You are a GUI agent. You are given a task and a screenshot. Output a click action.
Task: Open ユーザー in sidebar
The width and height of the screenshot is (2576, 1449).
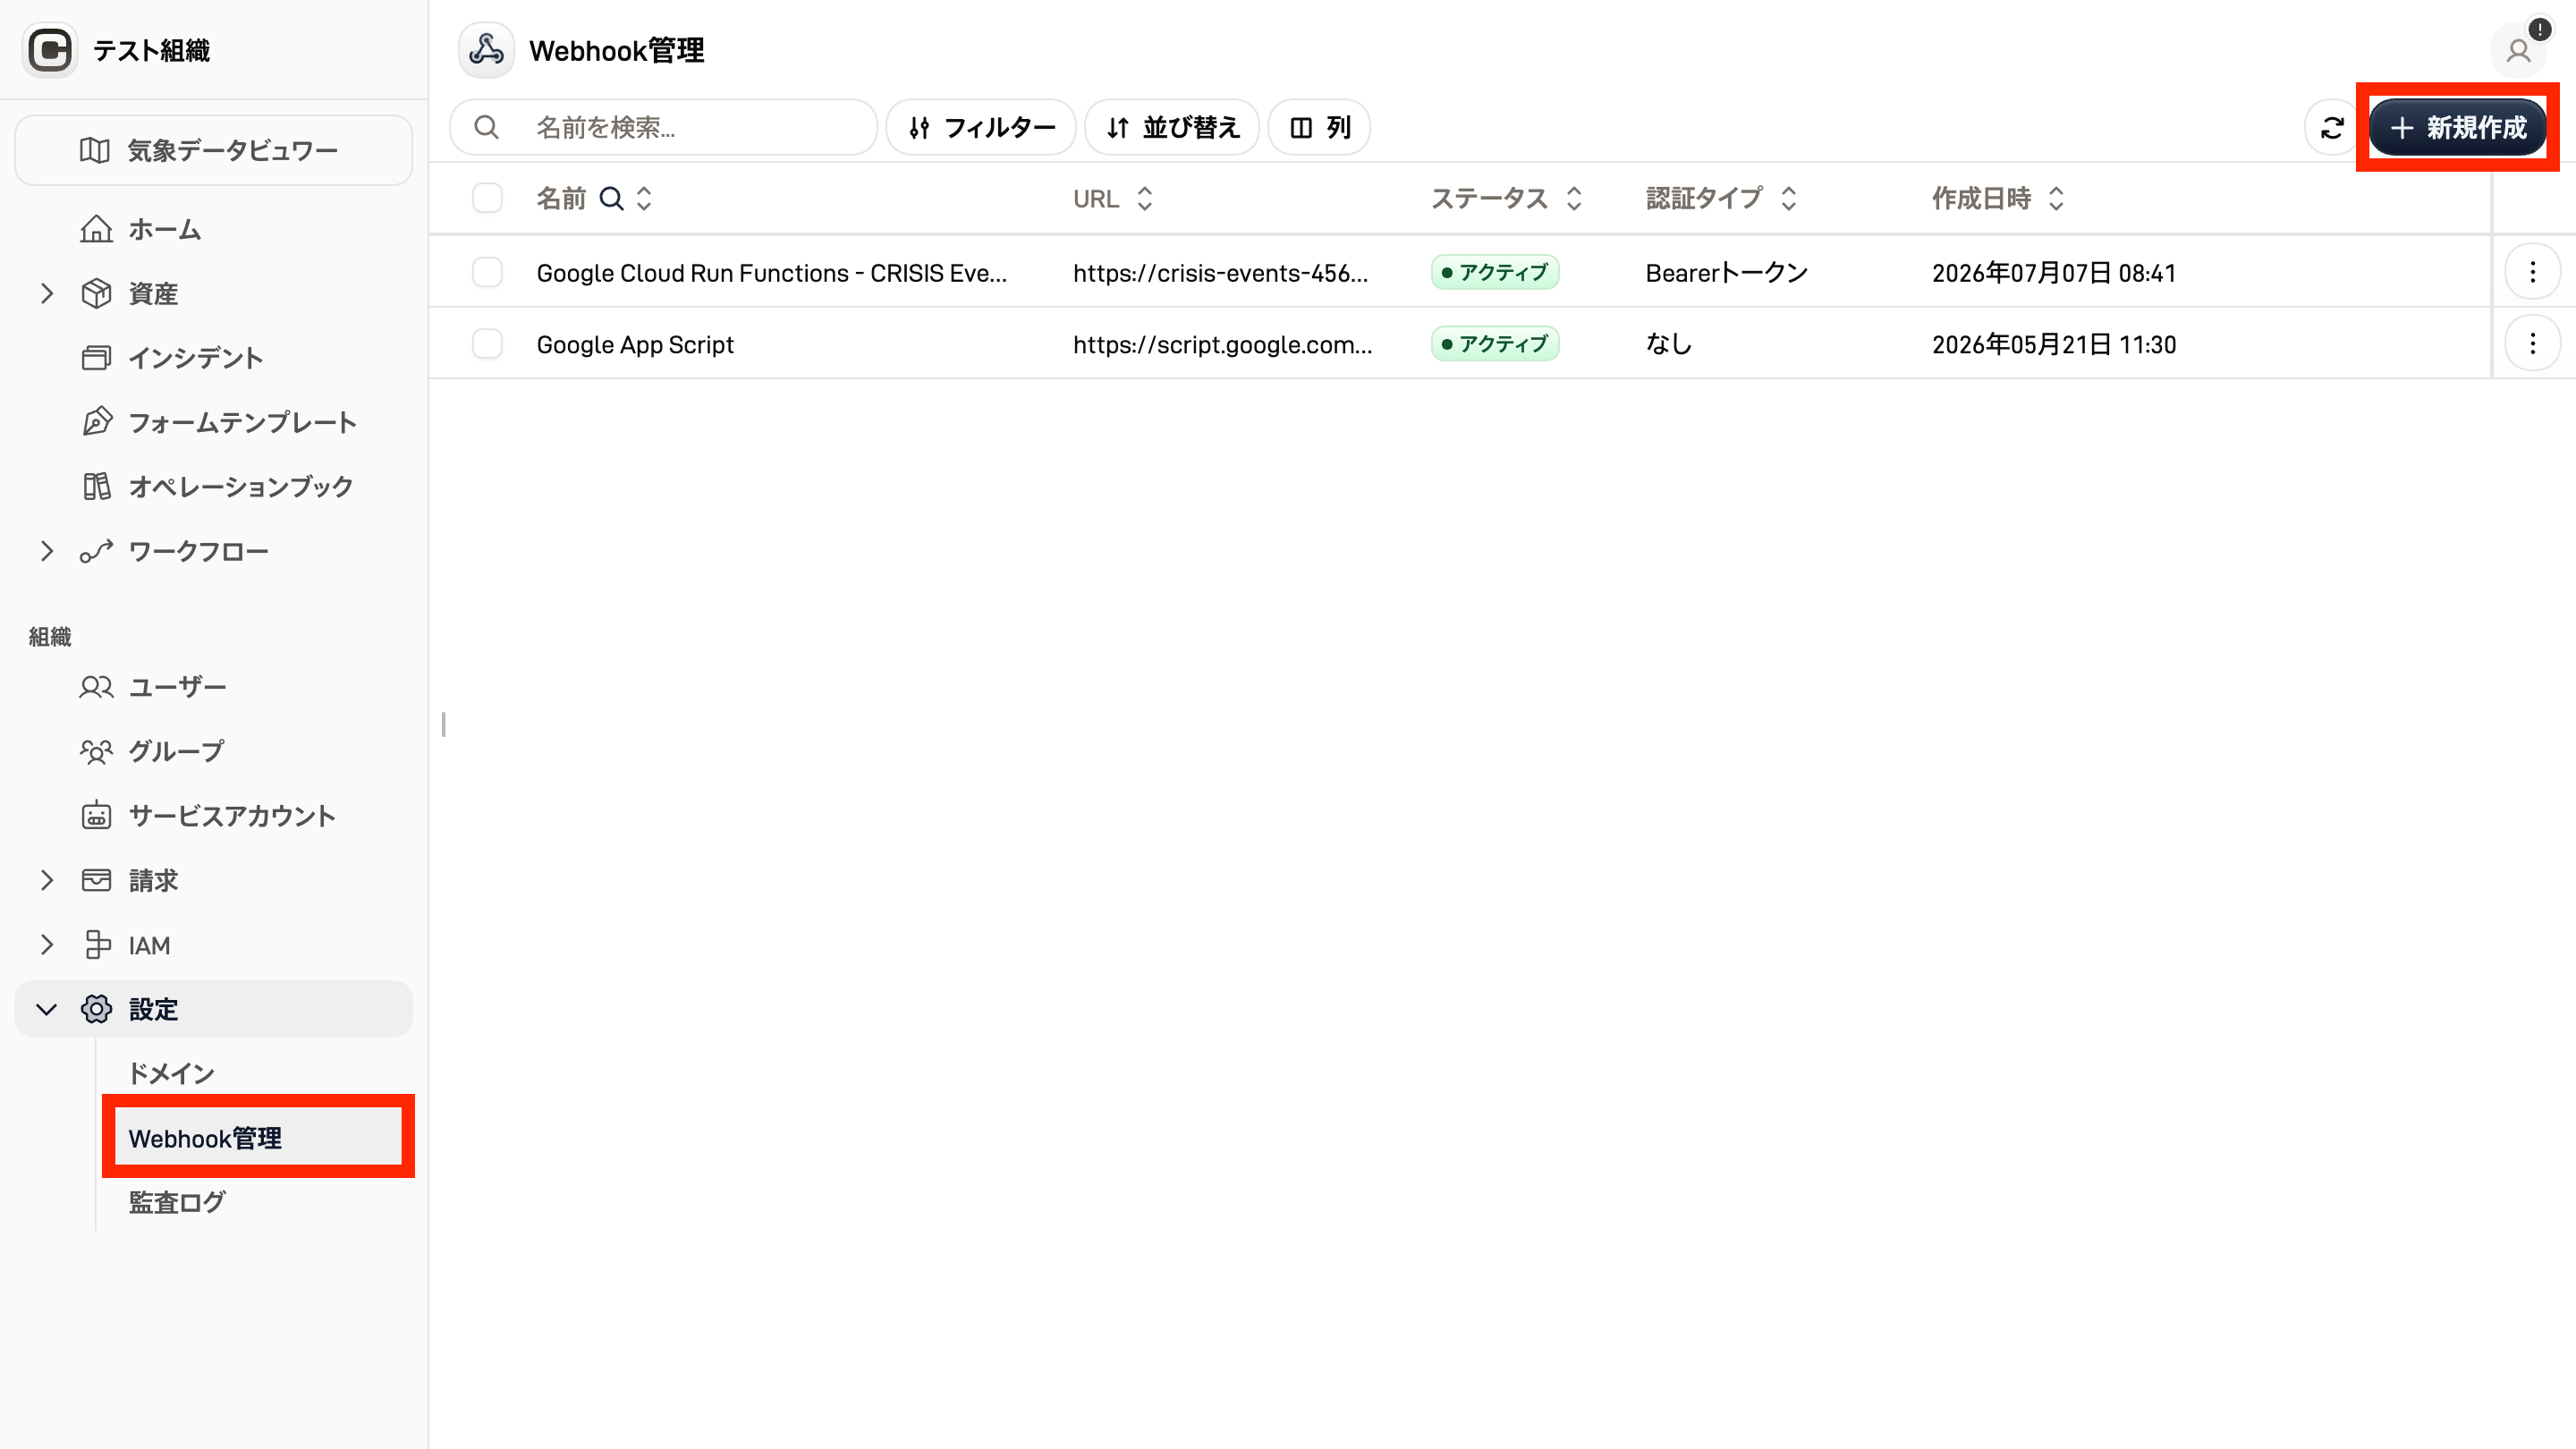click(214, 687)
